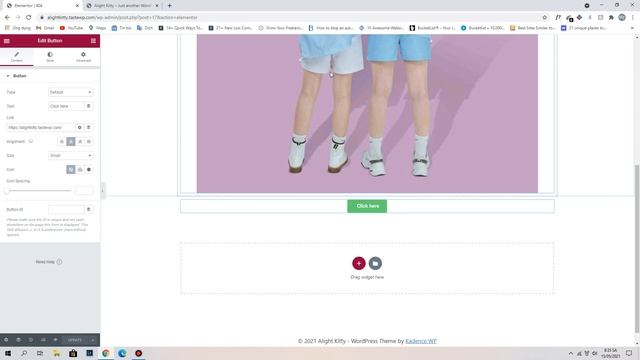The image size is (640, 360).
Task: Open the Elementor hamburger menu
Action: [7, 41]
